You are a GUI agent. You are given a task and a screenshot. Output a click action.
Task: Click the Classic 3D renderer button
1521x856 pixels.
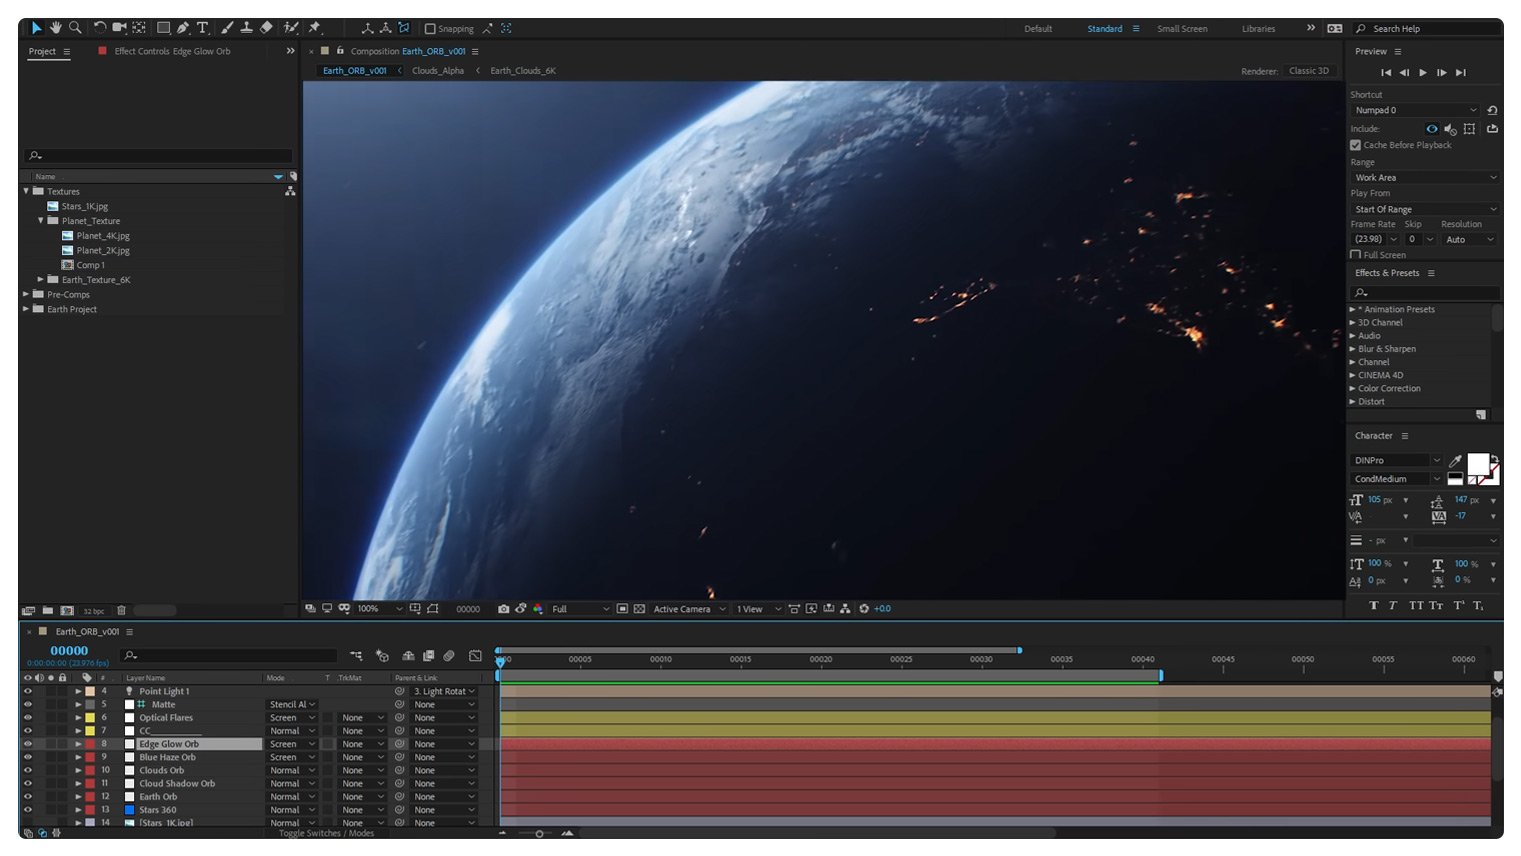pyautogui.click(x=1310, y=70)
